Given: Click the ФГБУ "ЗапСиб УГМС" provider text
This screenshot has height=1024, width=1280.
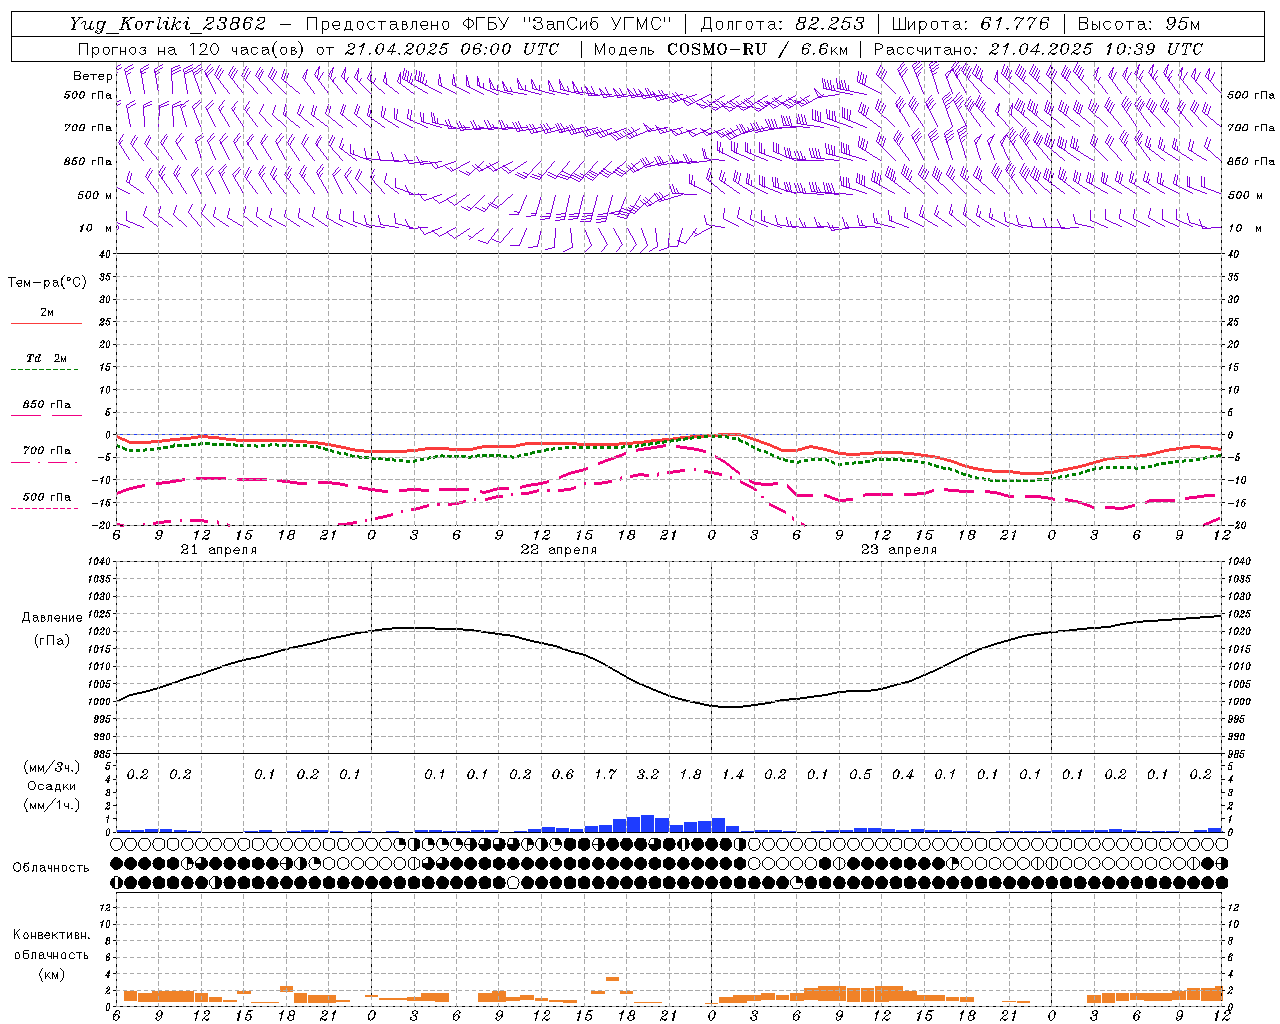Looking at the screenshot, I should pos(567,24).
